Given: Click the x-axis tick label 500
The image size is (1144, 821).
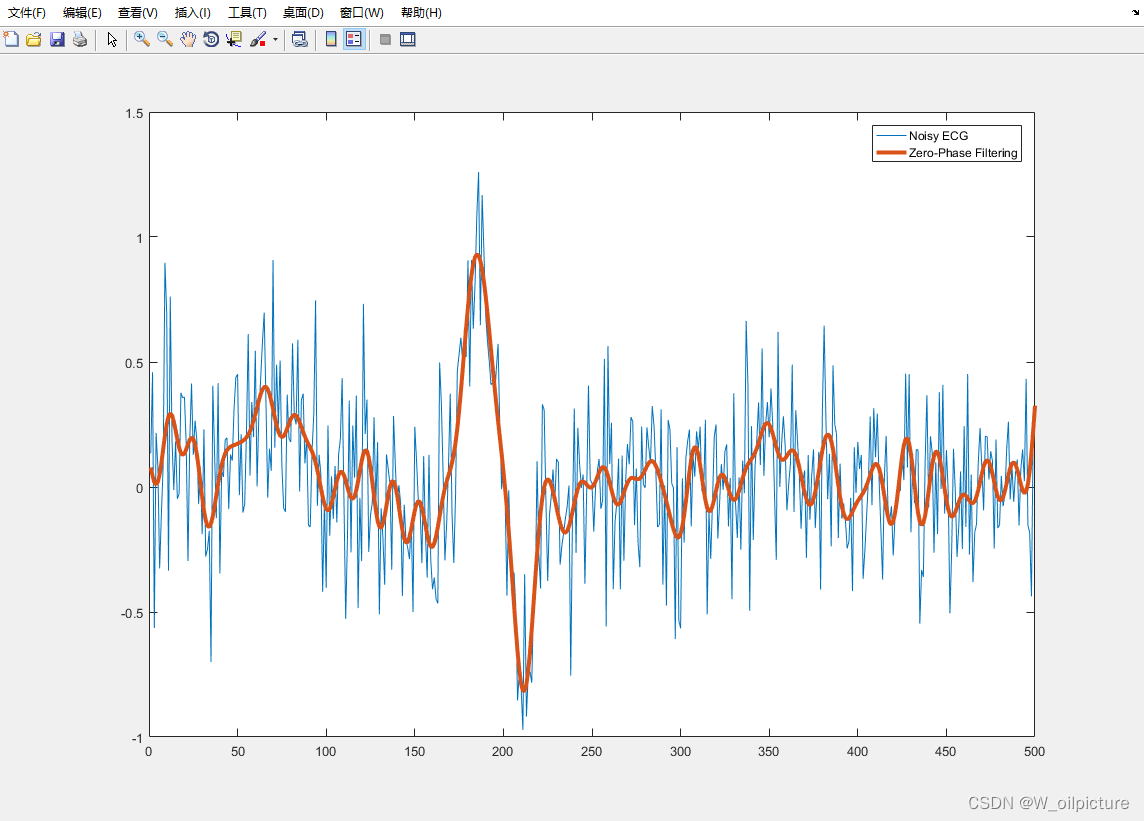Looking at the screenshot, I should [x=1034, y=752].
